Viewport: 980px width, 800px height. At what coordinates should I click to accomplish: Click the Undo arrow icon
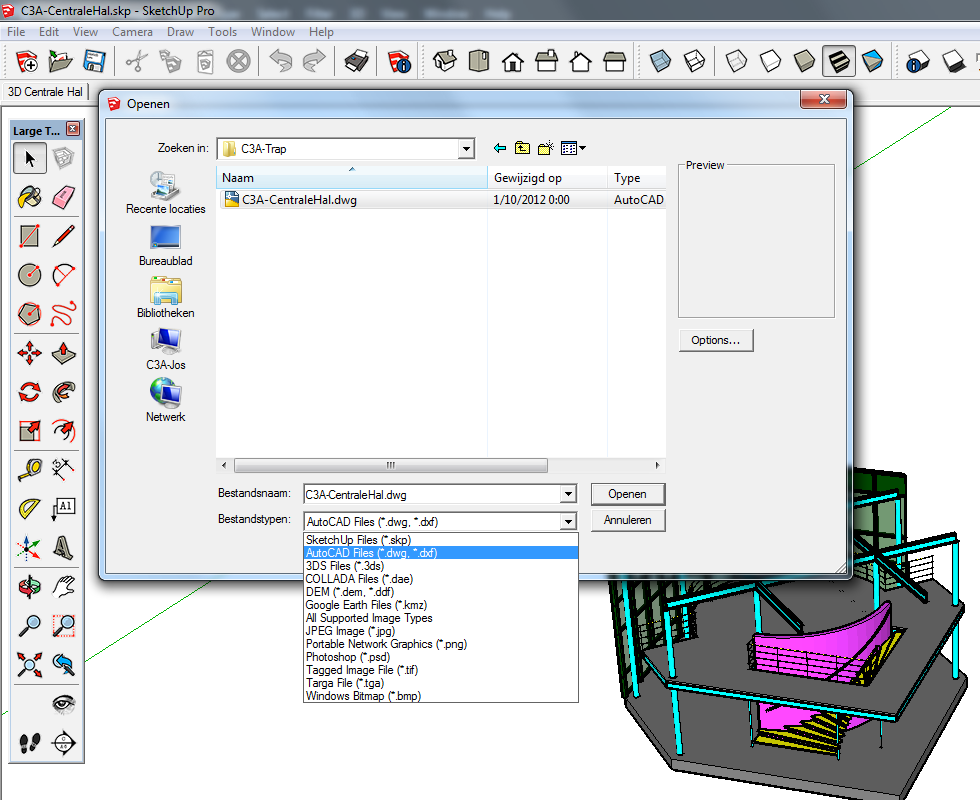click(x=281, y=61)
